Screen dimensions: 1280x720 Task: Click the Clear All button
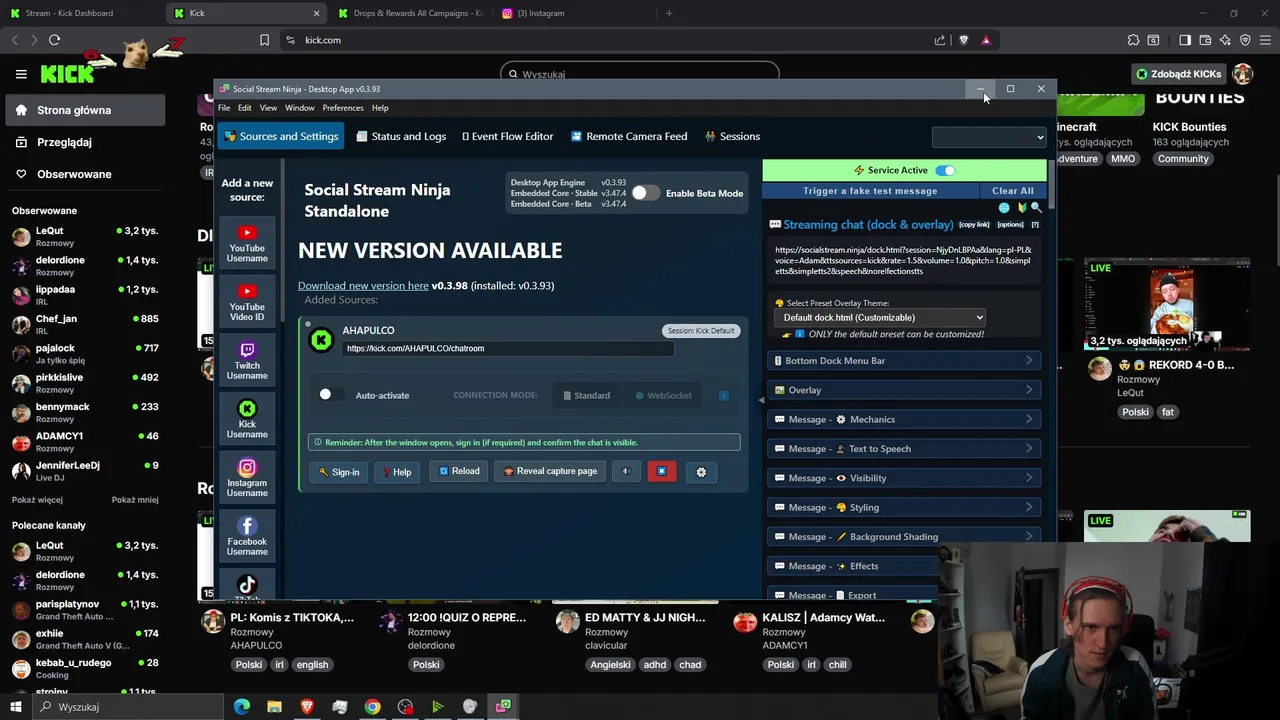[1013, 191]
